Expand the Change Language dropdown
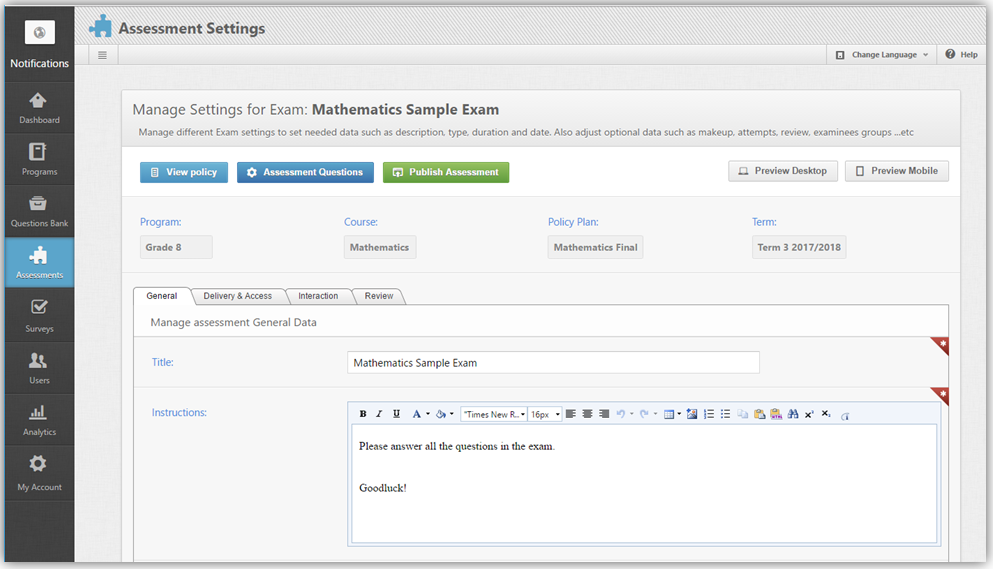Screen dimensions: 993x569 (882, 55)
